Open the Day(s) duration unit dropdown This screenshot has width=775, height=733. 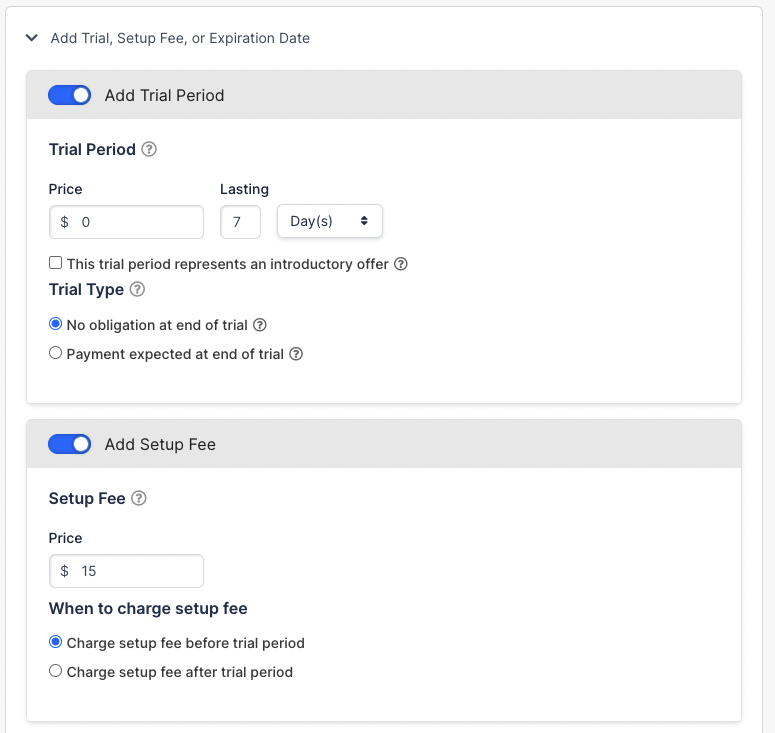tap(330, 221)
